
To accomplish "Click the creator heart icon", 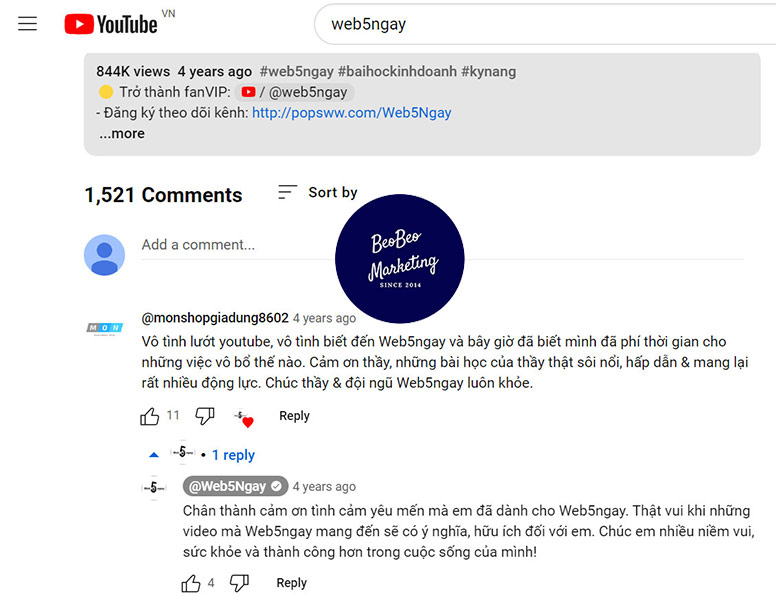I will point(243,417).
